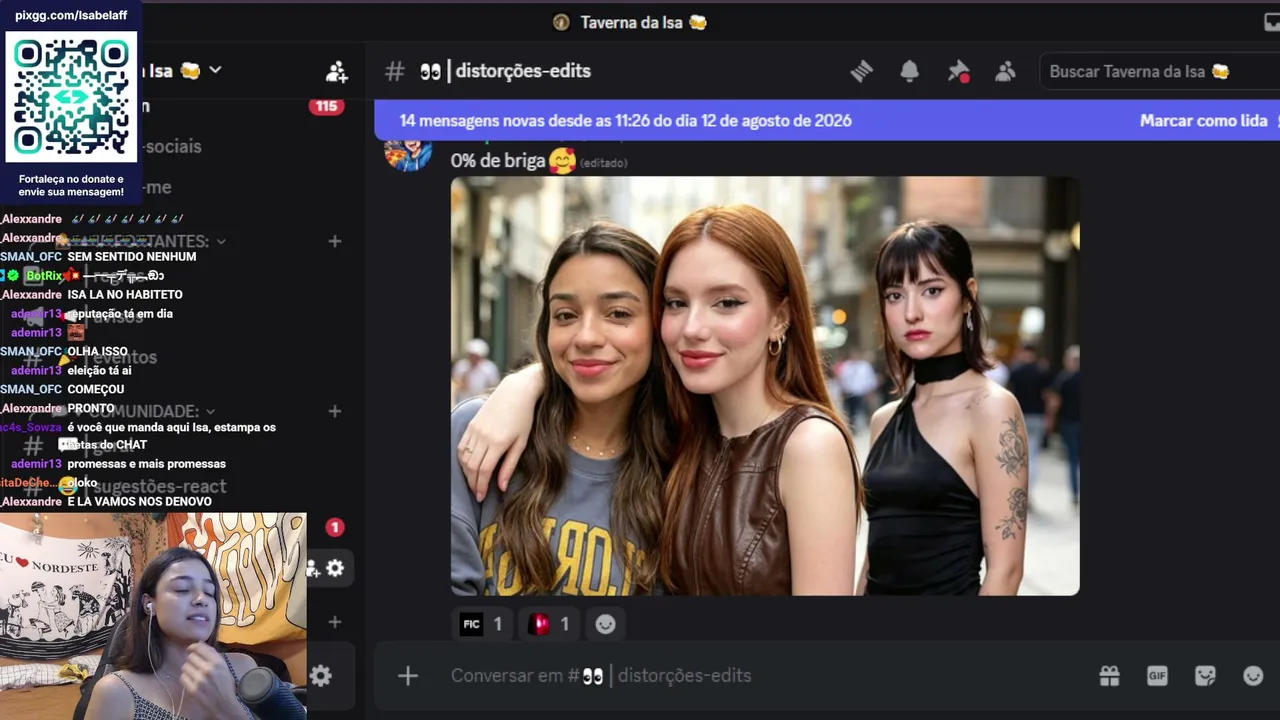Click the red 115 mentions badge
The height and width of the screenshot is (720, 1280).
tap(326, 106)
